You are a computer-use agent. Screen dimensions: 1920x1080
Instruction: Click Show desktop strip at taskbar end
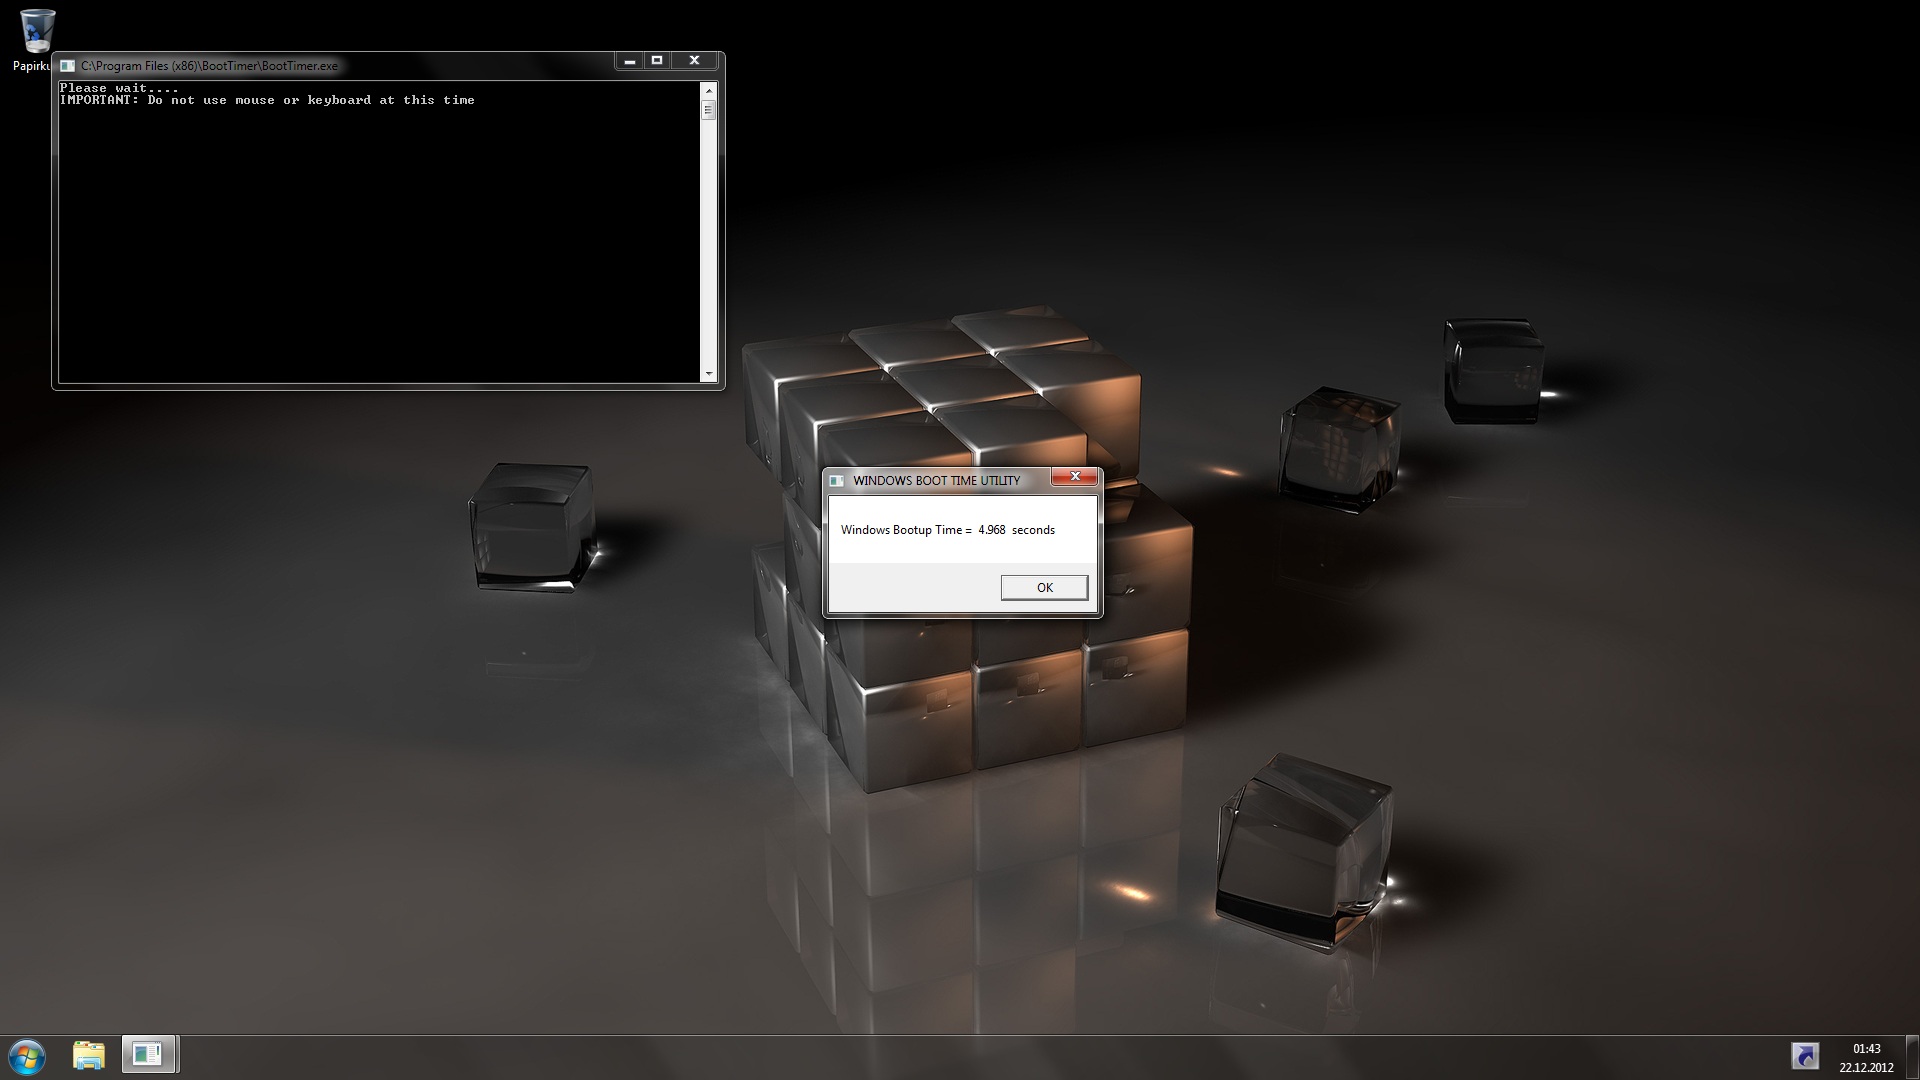coord(1912,1058)
